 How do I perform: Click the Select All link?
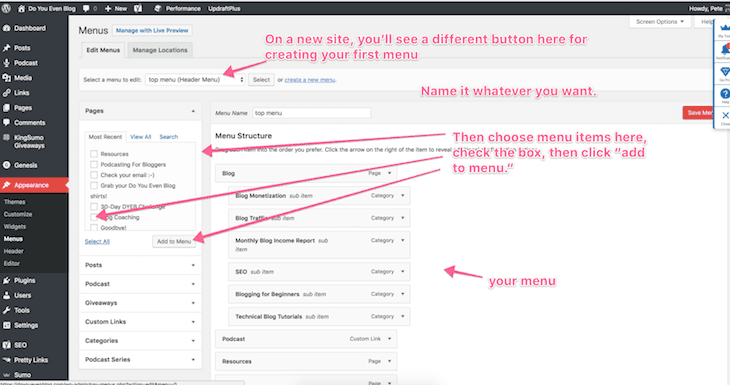pyautogui.click(x=97, y=242)
